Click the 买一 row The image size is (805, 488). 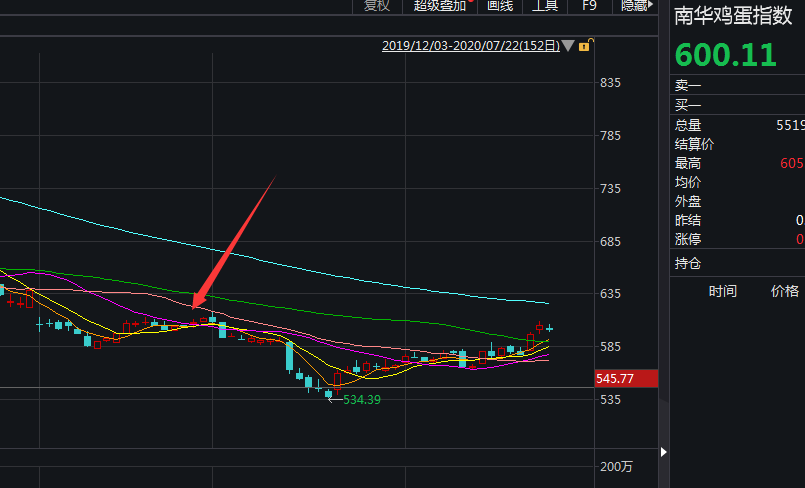click(x=737, y=105)
